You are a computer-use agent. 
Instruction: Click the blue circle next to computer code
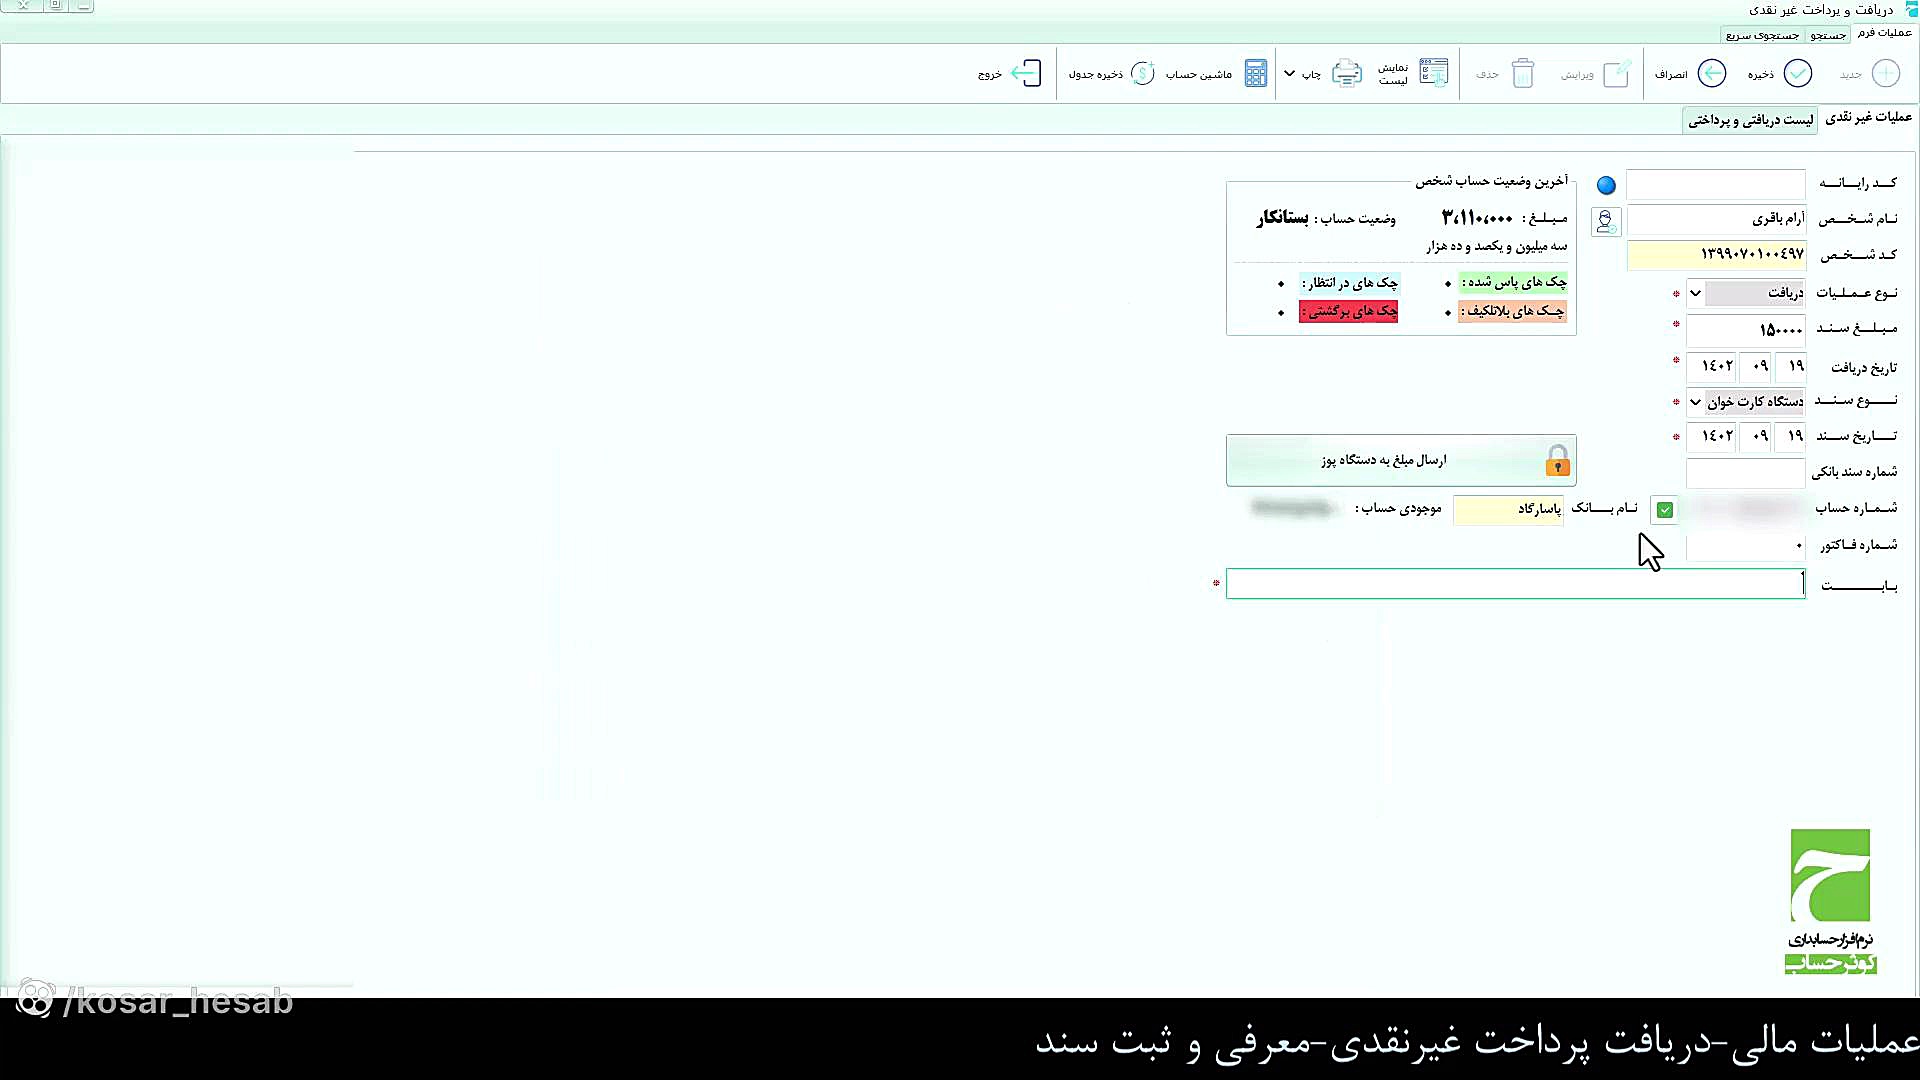click(1606, 185)
